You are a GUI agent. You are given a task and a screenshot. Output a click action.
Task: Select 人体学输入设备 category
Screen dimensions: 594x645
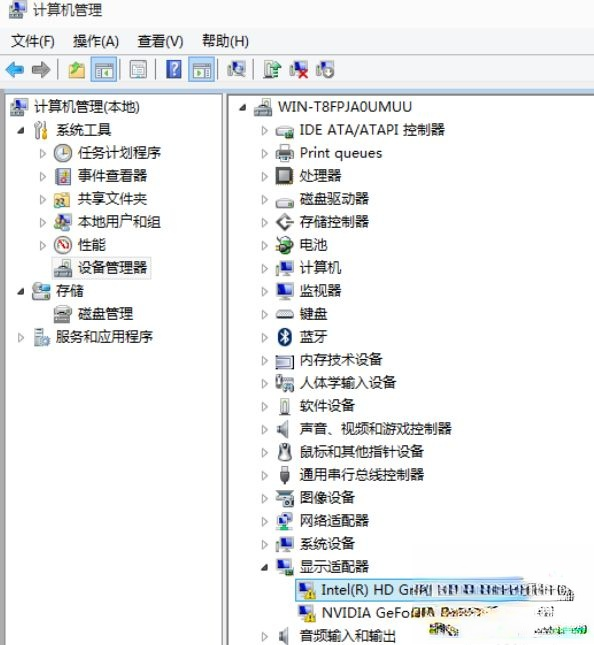(x=348, y=383)
